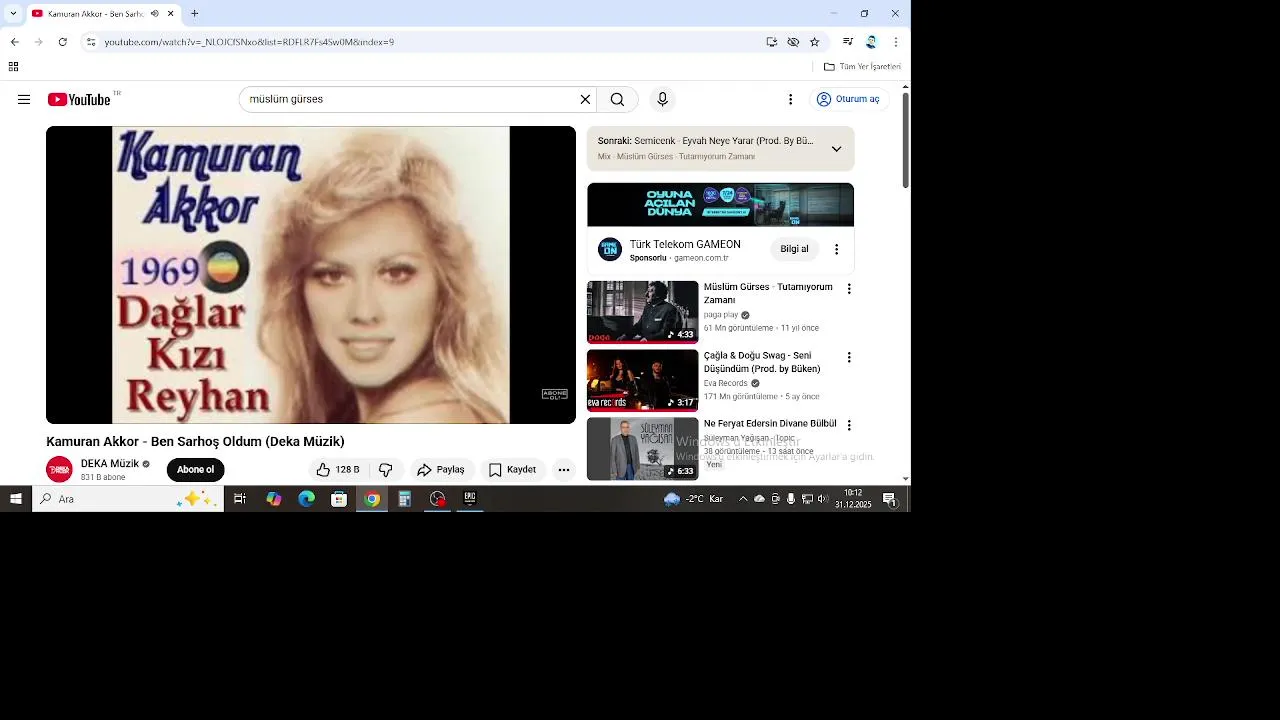
Task: Open the Chrome tab search dropdown
Action: coord(13,14)
